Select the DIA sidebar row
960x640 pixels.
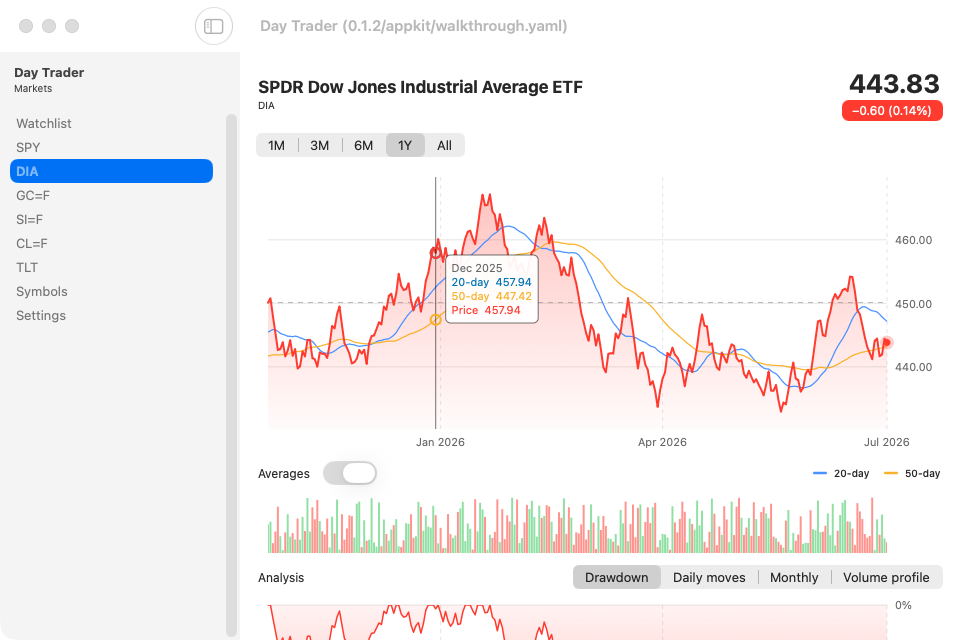click(x=111, y=171)
